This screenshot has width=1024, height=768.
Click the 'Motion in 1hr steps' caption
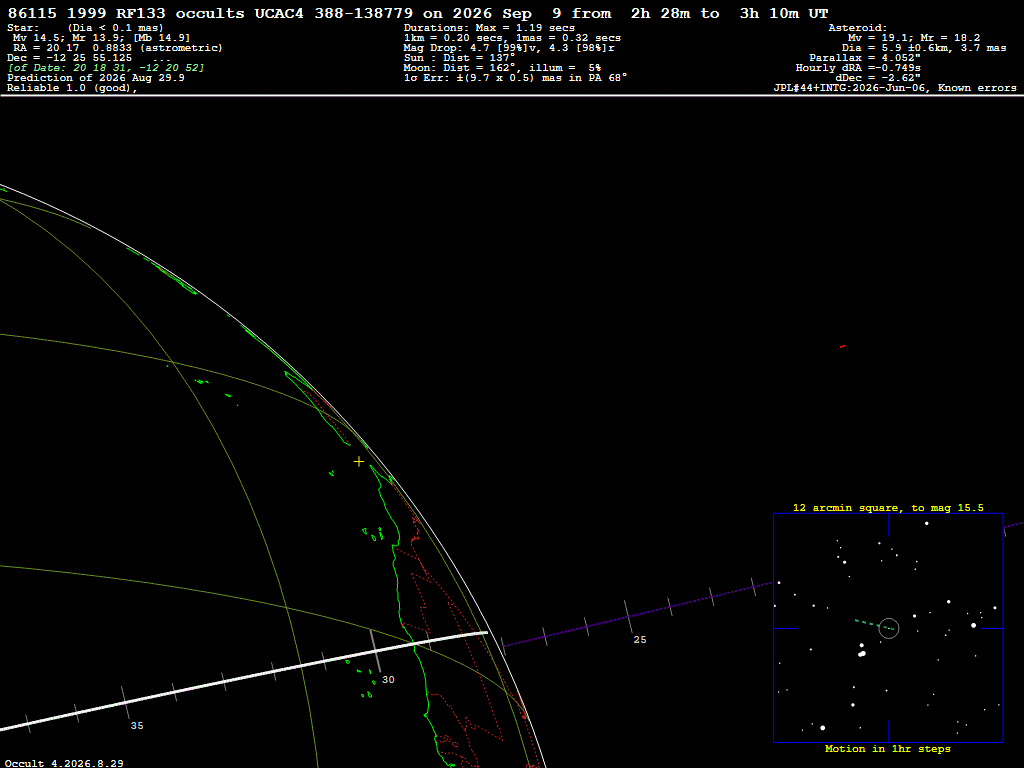(x=888, y=748)
